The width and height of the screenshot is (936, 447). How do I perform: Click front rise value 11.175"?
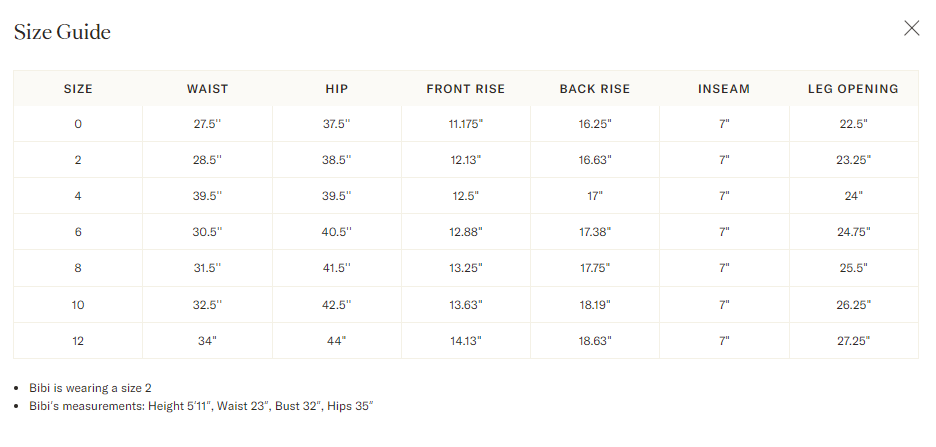click(x=466, y=124)
